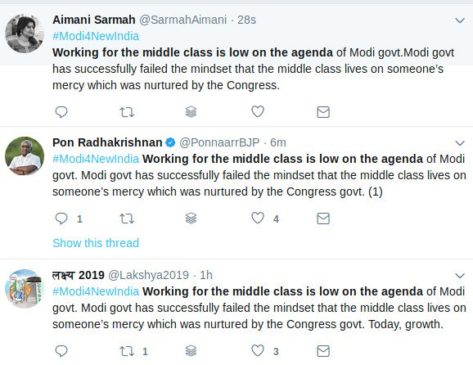Open options chevron on Pon Radhakrishnan's tweet

[x=460, y=143]
